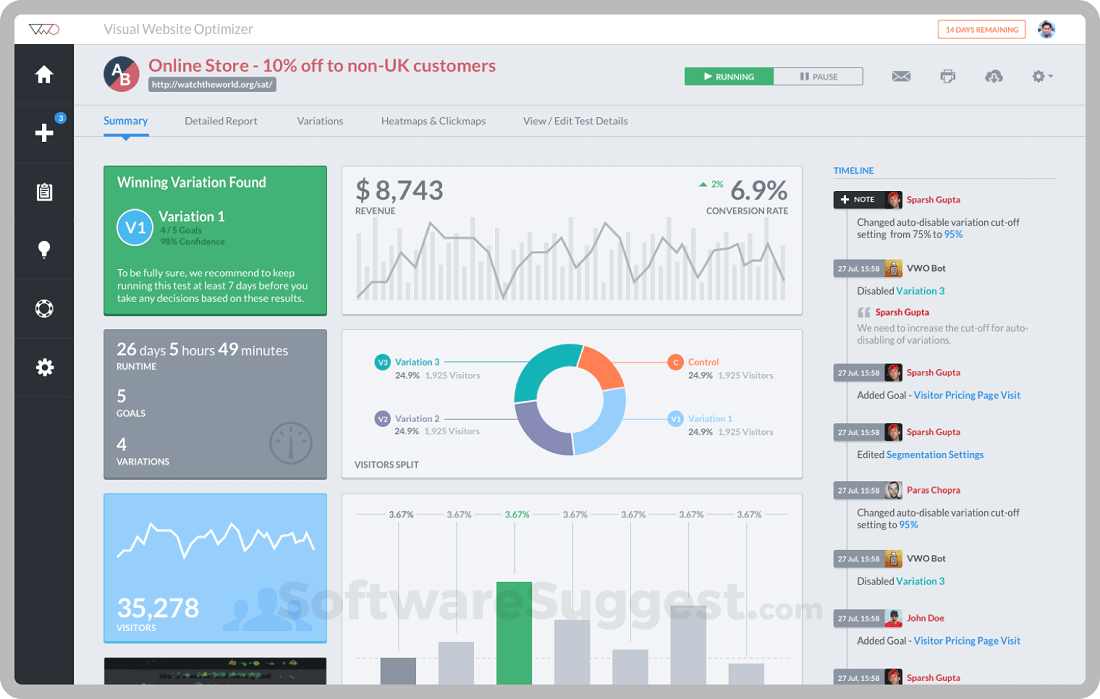Open the Segmentation Settings link
Screen dimensions: 1100x699
[x=935, y=454]
